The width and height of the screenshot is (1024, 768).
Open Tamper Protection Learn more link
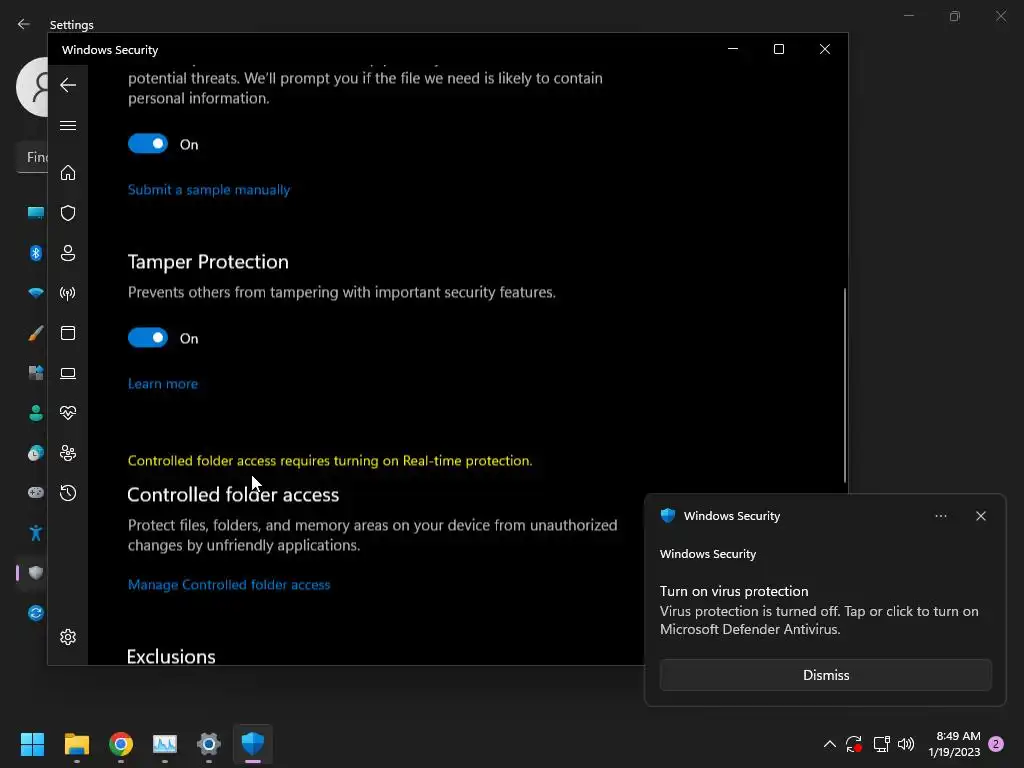click(x=163, y=384)
